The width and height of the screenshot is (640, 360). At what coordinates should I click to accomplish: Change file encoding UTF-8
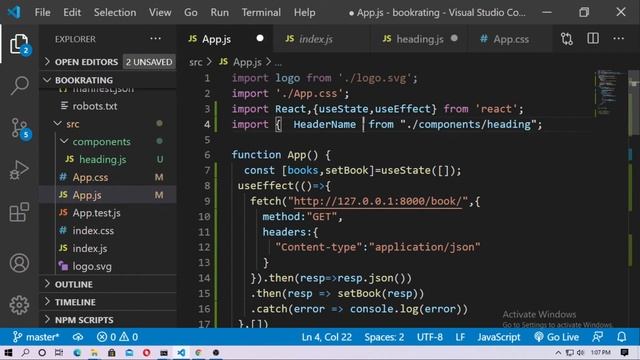coord(429,337)
